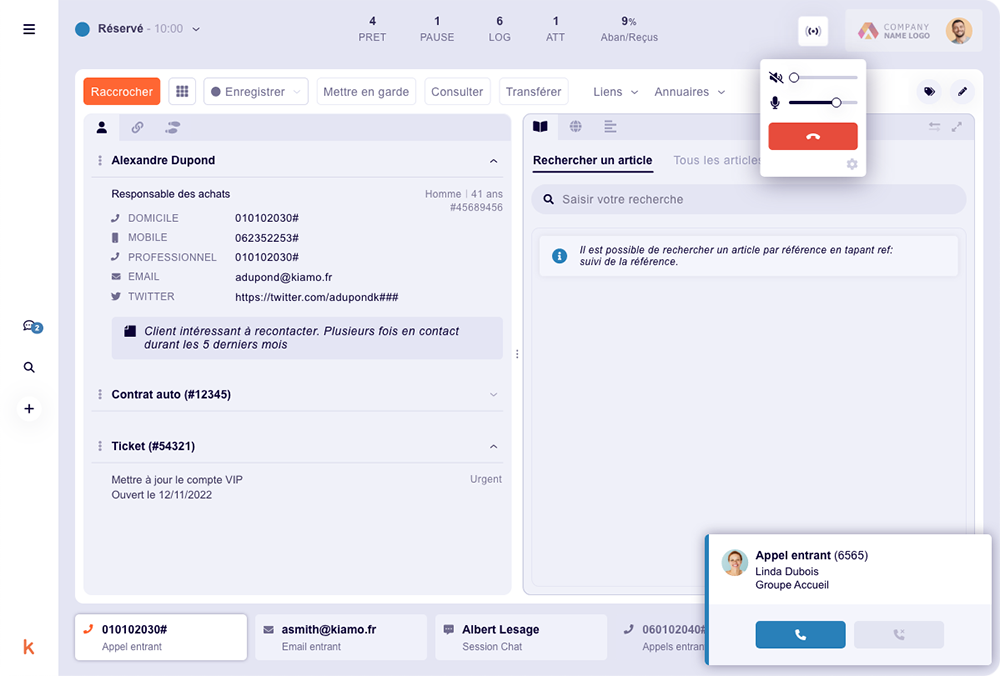Click the PAUSE counter

tap(437, 29)
